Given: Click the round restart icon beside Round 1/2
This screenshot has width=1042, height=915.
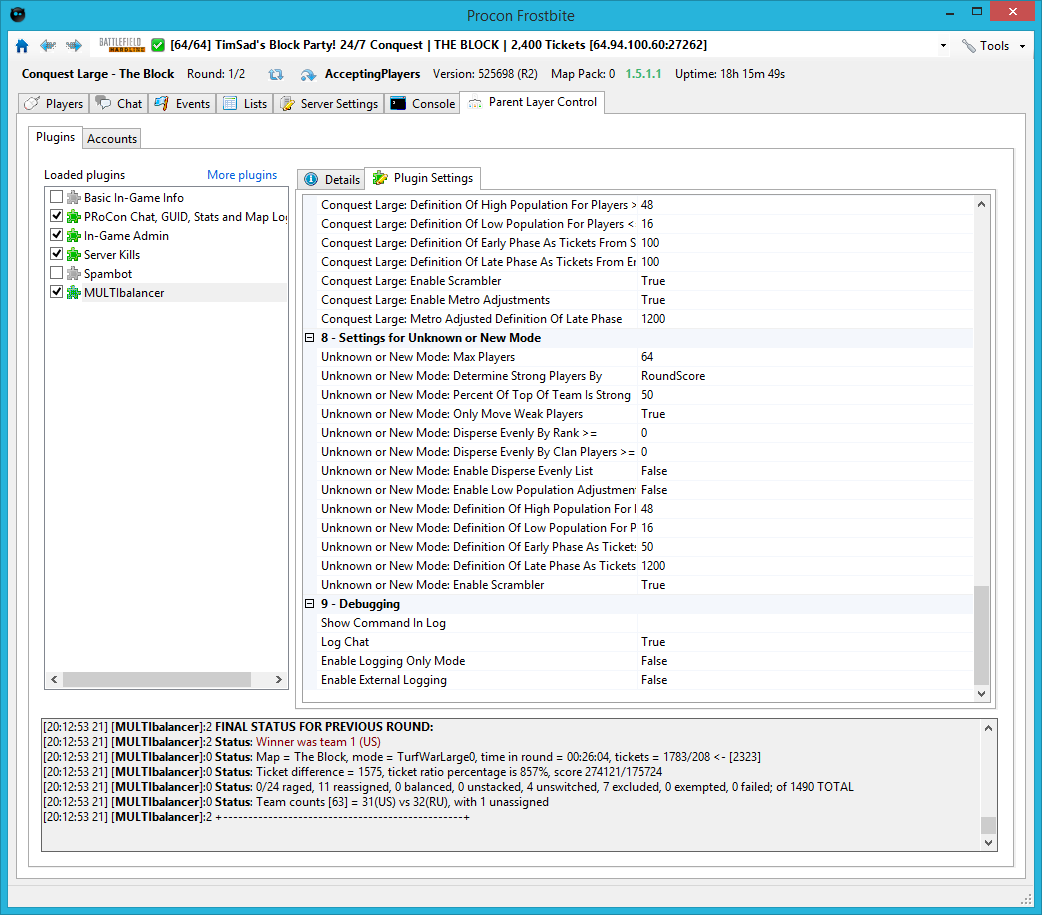Looking at the screenshot, I should (x=276, y=74).
